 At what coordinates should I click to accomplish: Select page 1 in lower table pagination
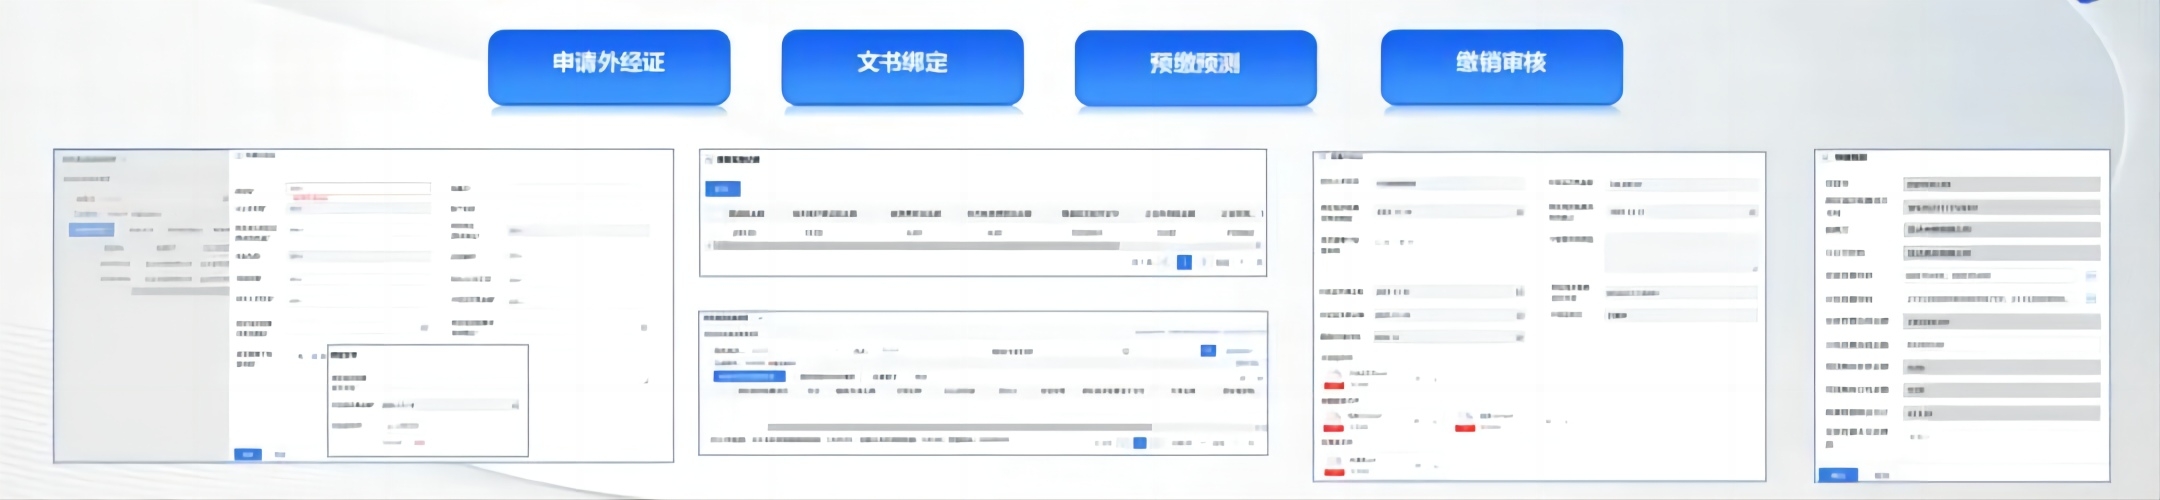tap(1139, 442)
